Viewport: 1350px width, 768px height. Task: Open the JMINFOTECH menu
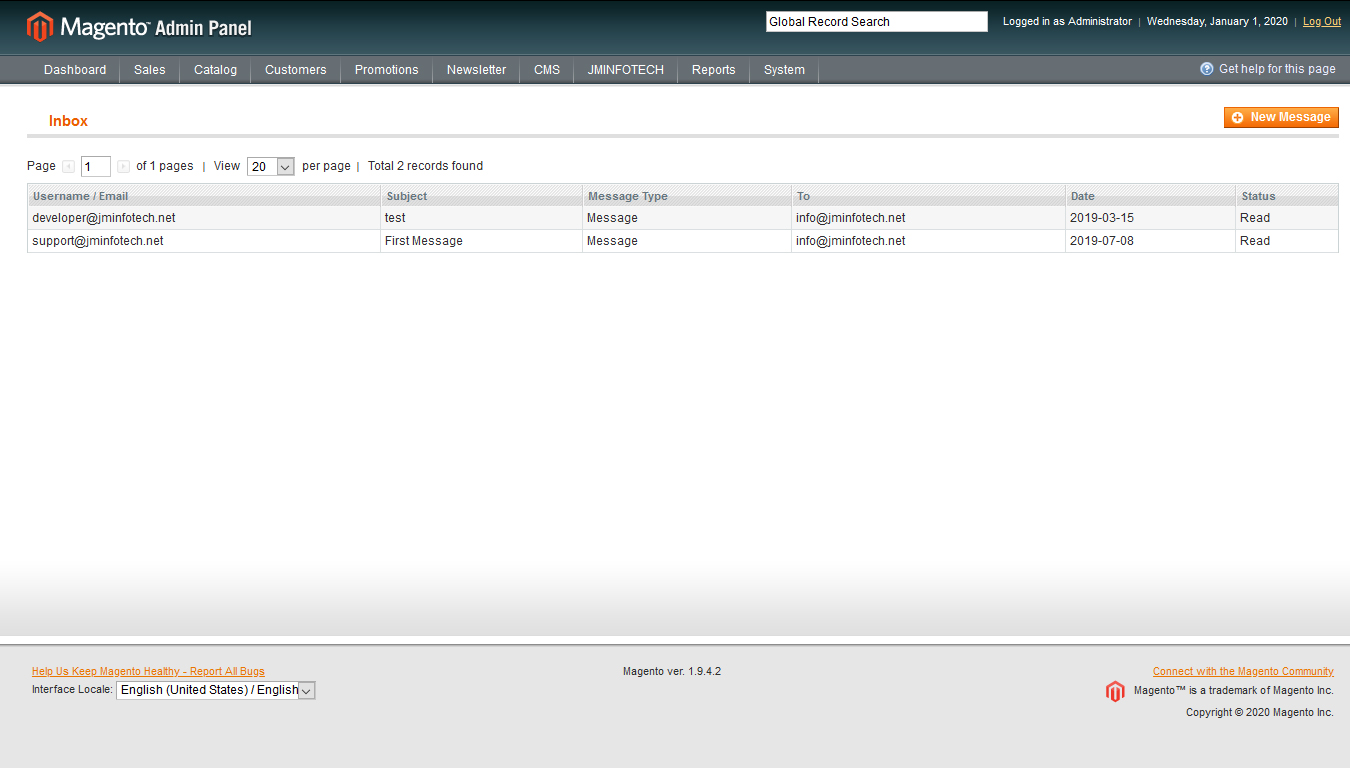(x=626, y=70)
